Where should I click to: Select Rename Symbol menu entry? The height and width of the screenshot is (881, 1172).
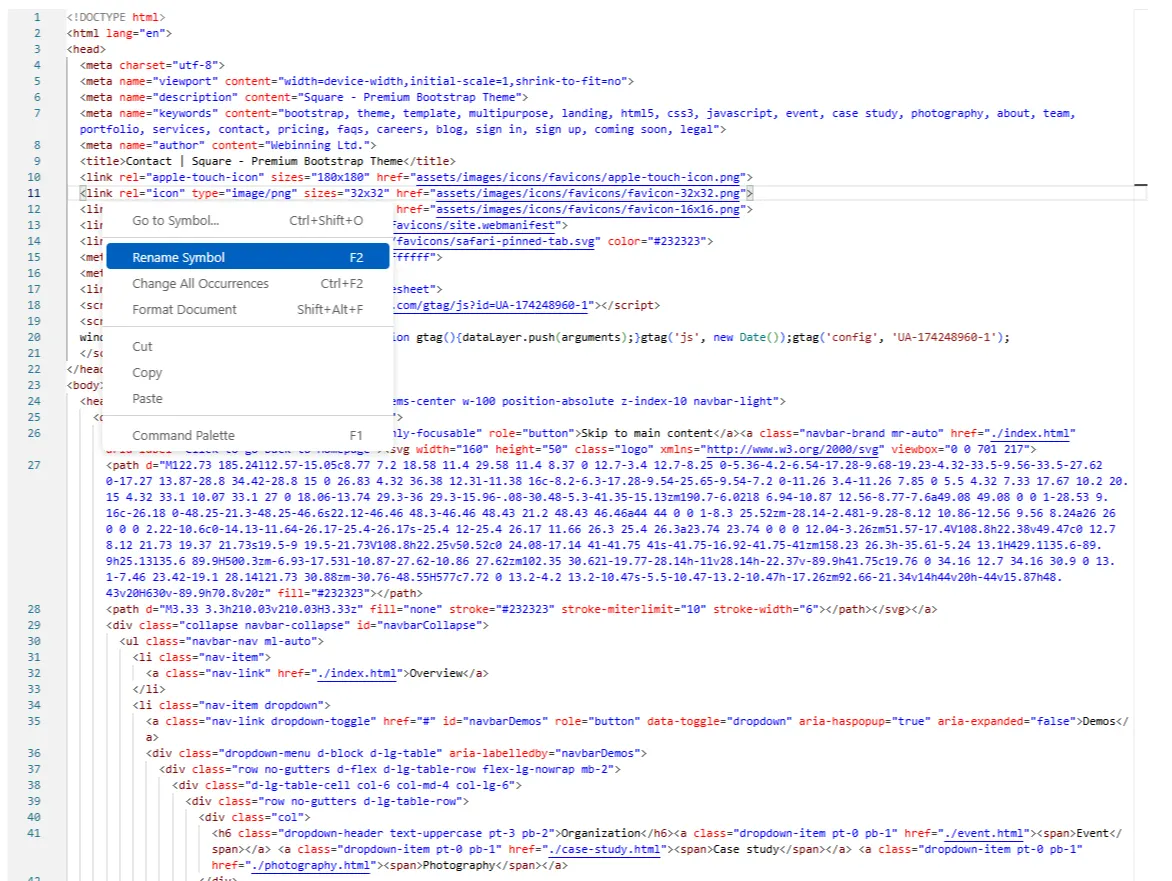[247, 257]
